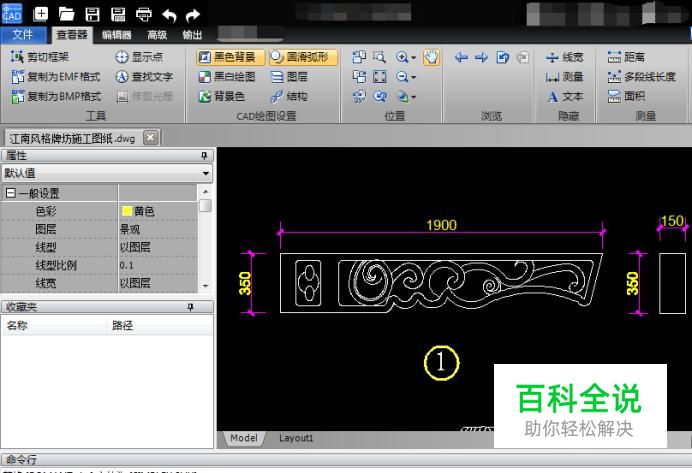Image resolution: width=692 pixels, height=473 pixels.
Task: Open the zoom in dropdown arrow
Action: (x=414, y=58)
